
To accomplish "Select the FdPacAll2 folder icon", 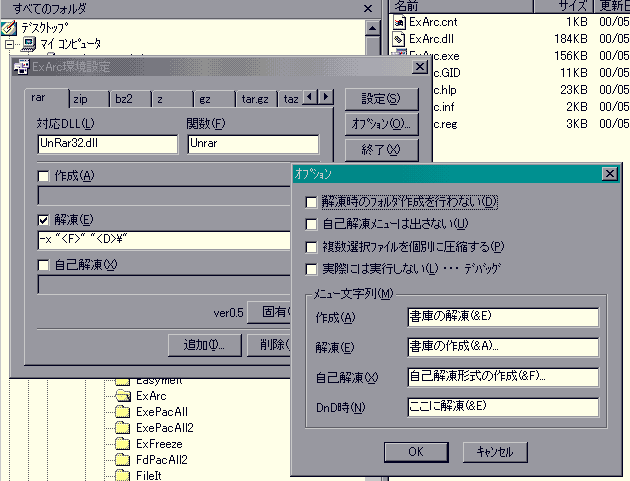I will [x=123, y=459].
